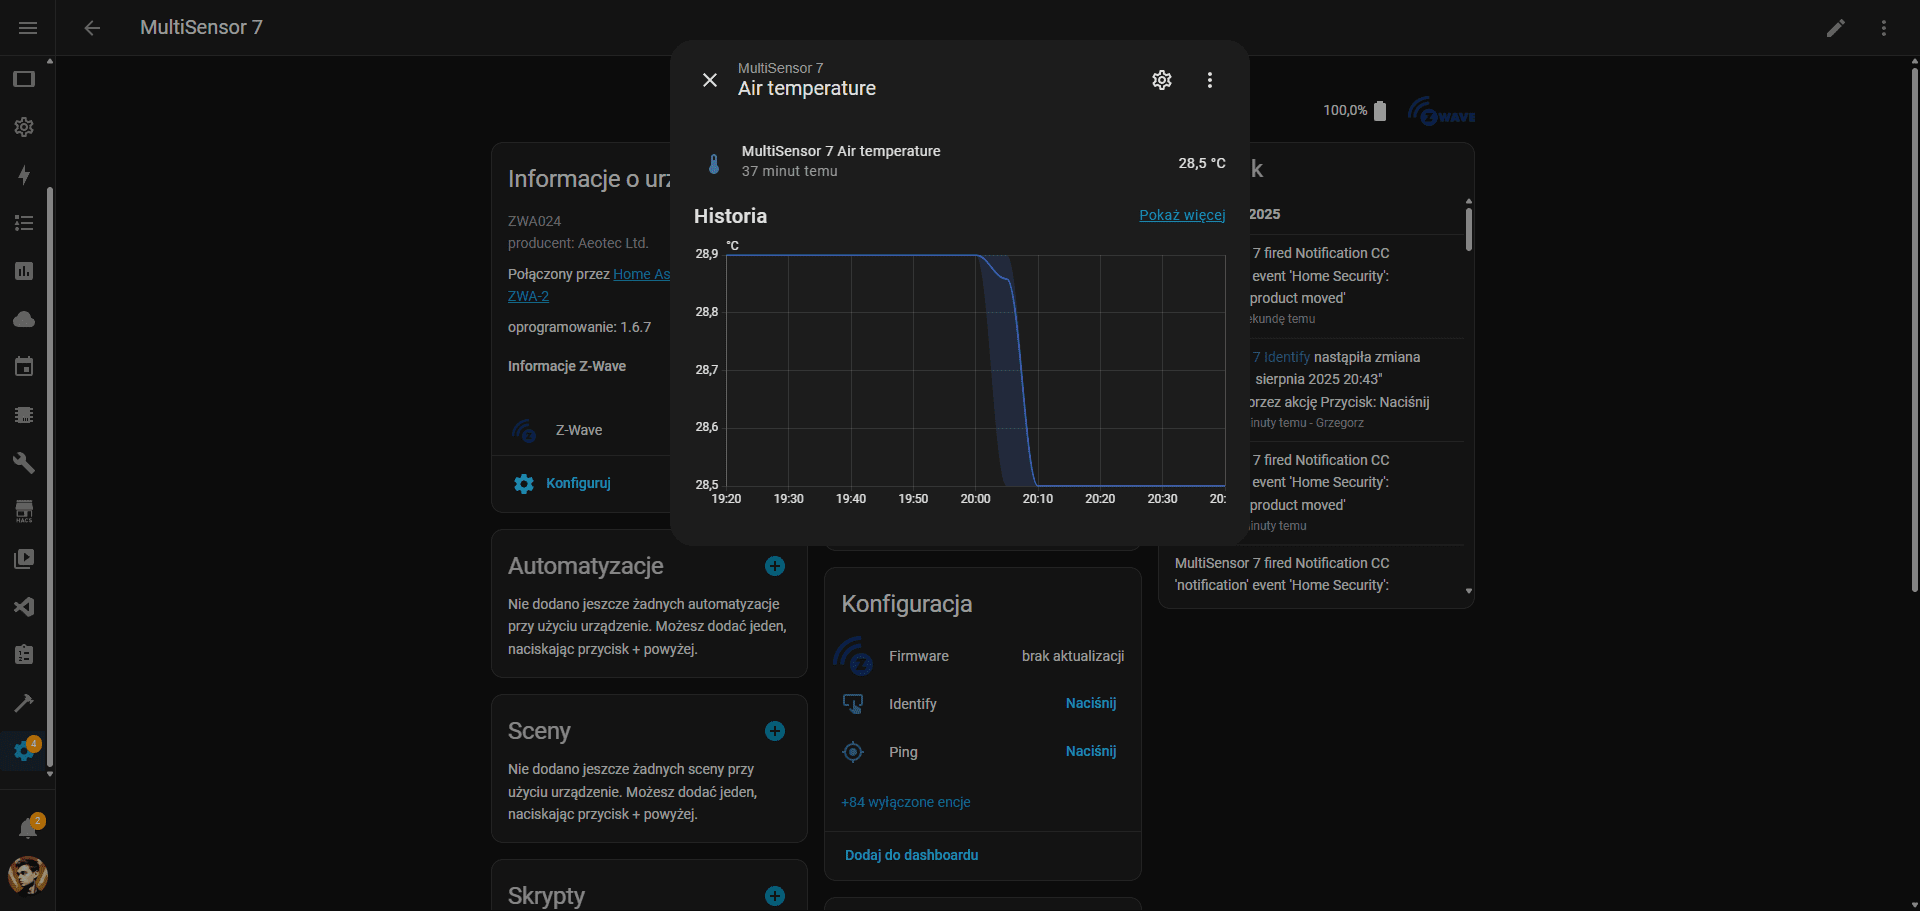Open the dialog's three-dot menu
Image resolution: width=1920 pixels, height=911 pixels.
coord(1209,80)
